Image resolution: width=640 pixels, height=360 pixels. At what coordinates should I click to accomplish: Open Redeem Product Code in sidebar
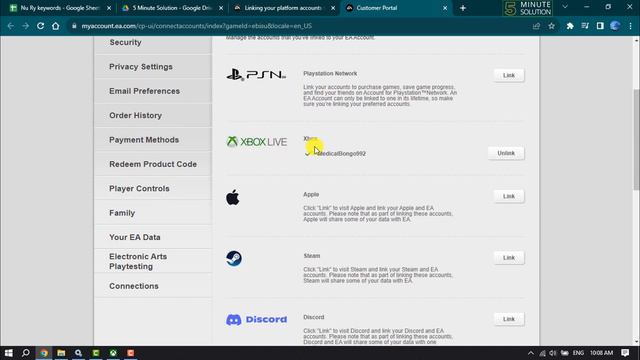[153, 164]
